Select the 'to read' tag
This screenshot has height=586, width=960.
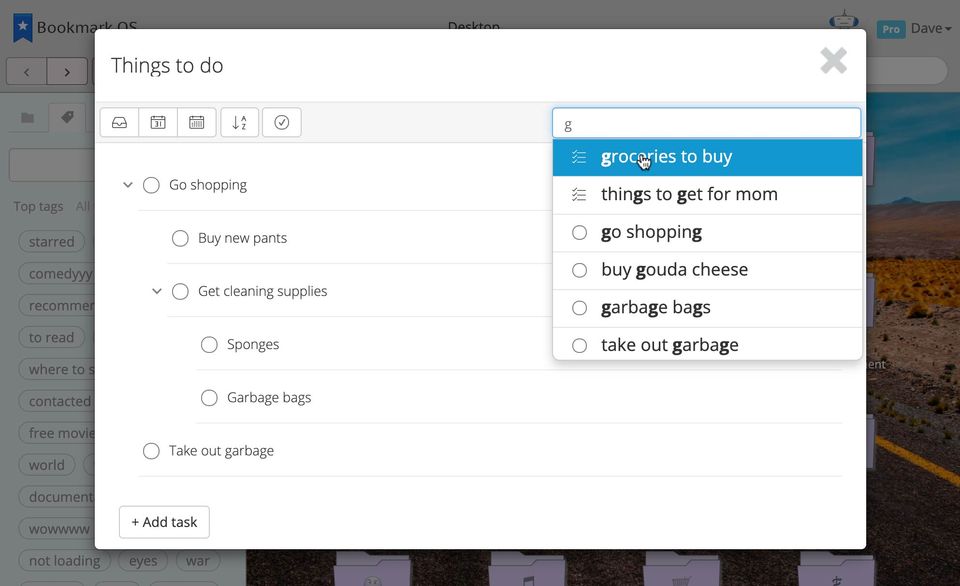(51, 337)
